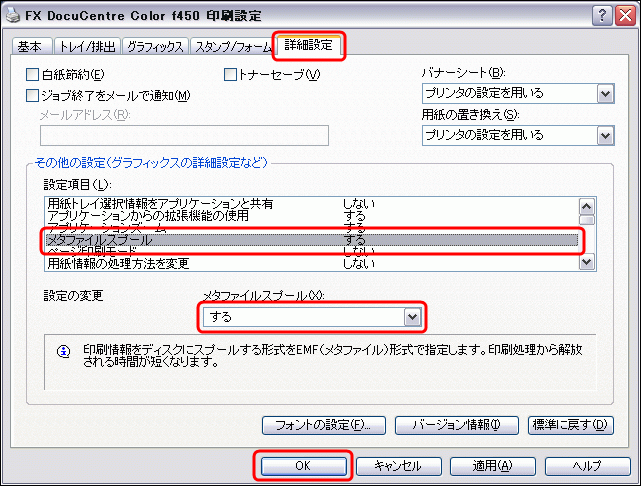Click the settings list scrollbar thumb
Image resolution: width=641 pixels, height=486 pixels.
pyautogui.click(x=587, y=220)
